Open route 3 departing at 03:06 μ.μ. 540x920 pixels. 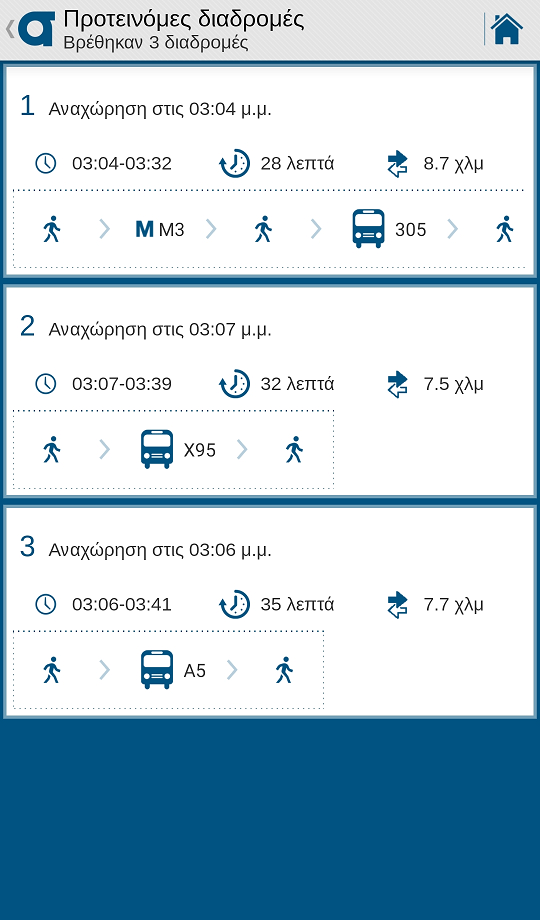coord(269,612)
